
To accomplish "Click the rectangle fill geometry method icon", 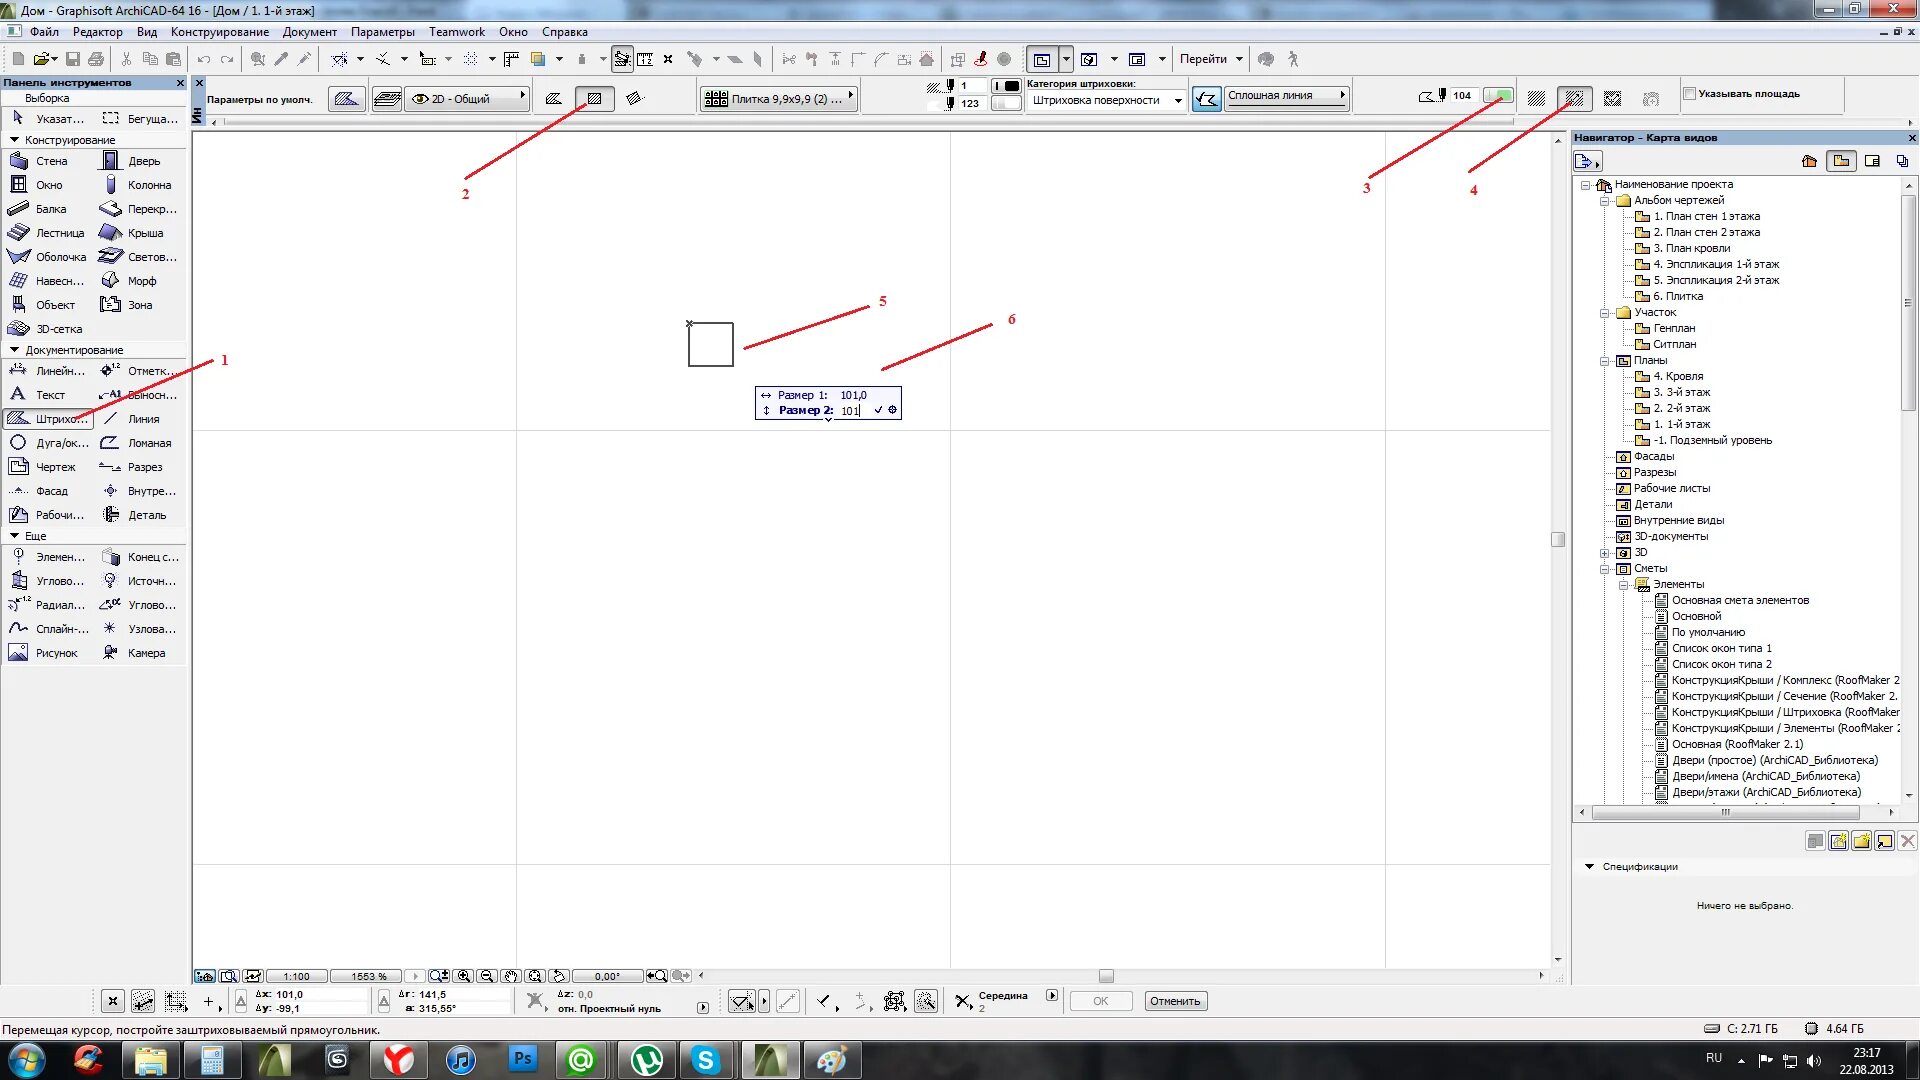I will [594, 98].
